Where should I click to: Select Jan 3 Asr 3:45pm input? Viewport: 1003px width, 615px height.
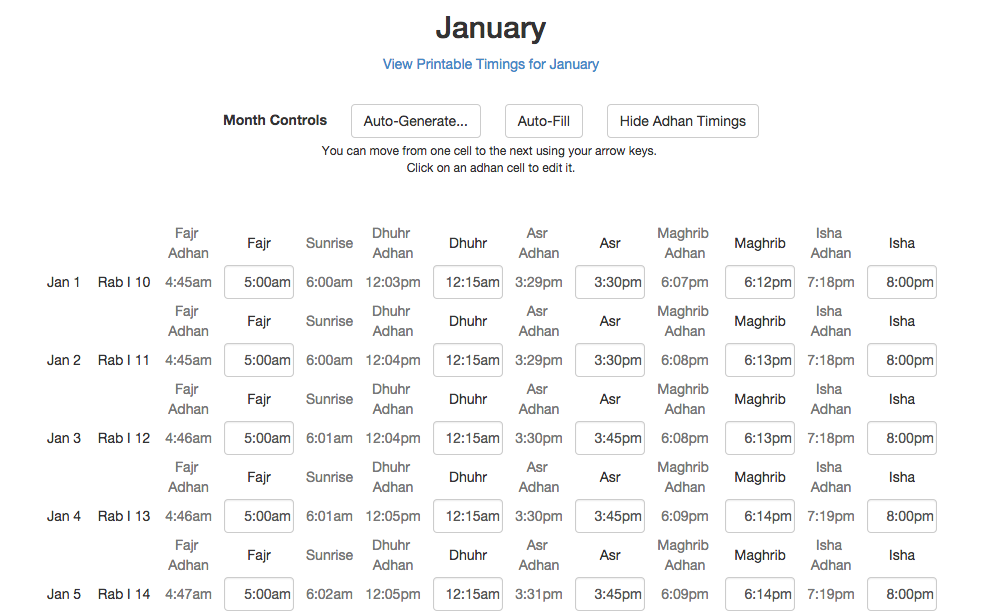[x=610, y=438]
